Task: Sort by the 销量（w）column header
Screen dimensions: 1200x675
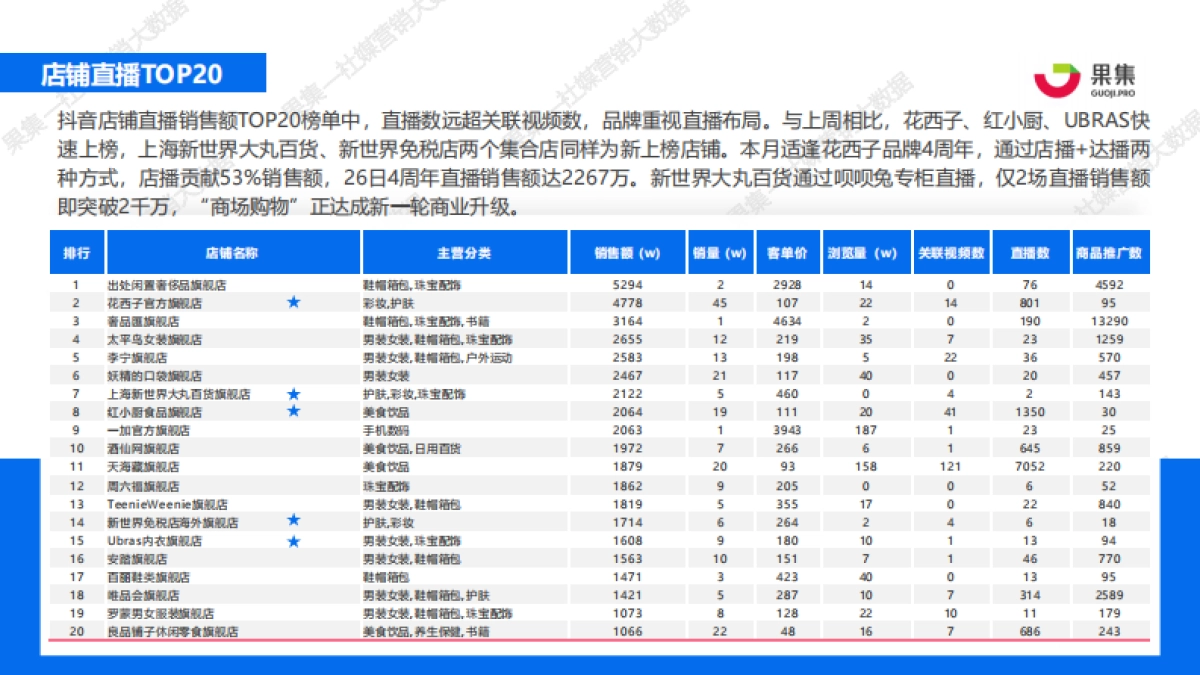Action: [x=719, y=253]
